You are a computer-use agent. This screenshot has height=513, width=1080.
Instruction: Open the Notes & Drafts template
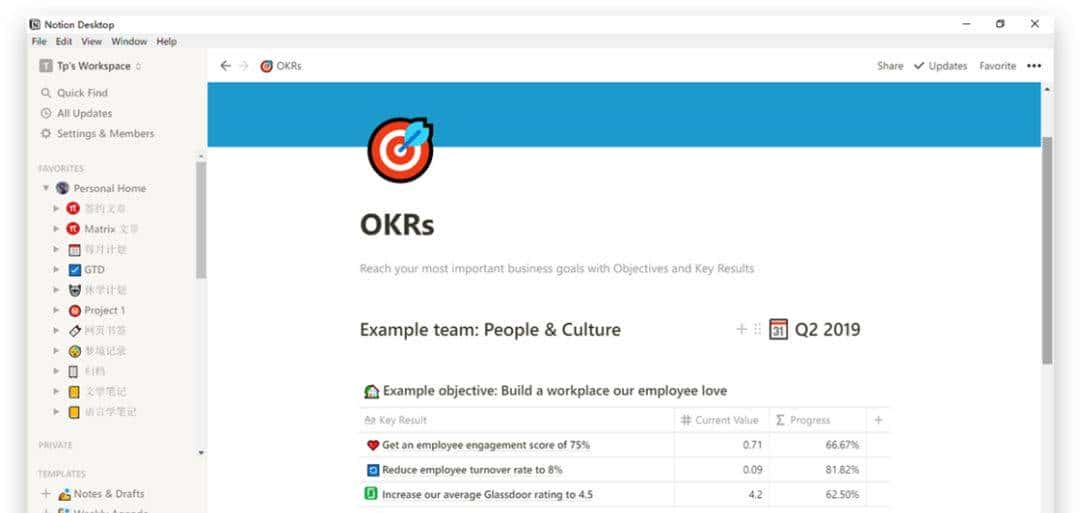click(x=110, y=494)
